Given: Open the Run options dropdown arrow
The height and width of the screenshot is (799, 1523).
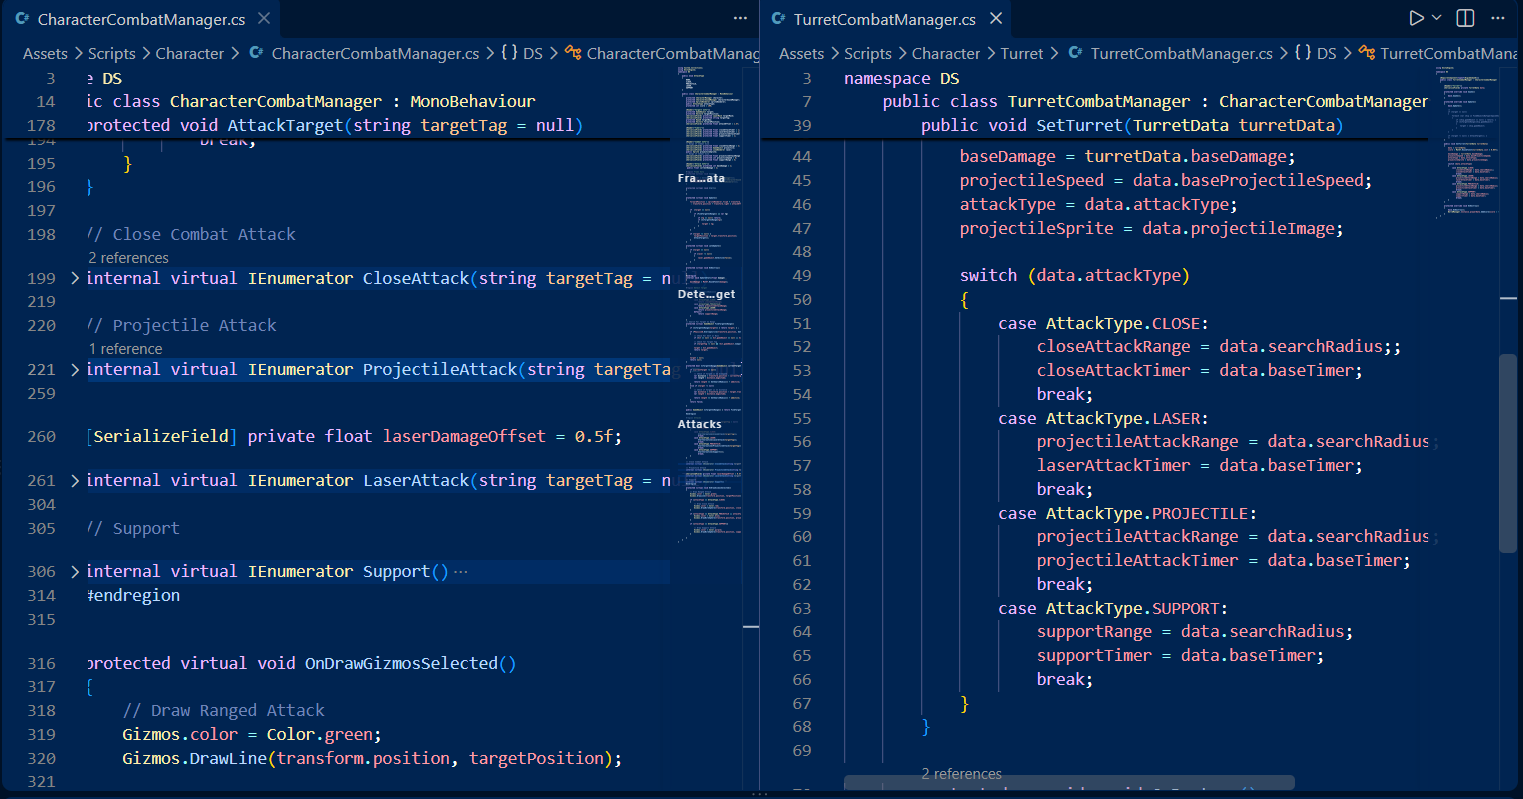Looking at the screenshot, I should [x=1437, y=18].
